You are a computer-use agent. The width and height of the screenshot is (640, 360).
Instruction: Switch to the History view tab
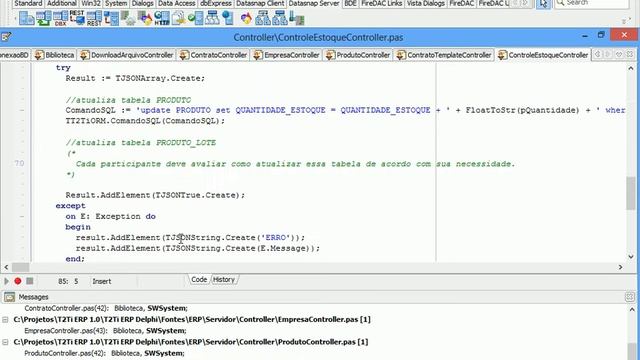pyautogui.click(x=224, y=280)
